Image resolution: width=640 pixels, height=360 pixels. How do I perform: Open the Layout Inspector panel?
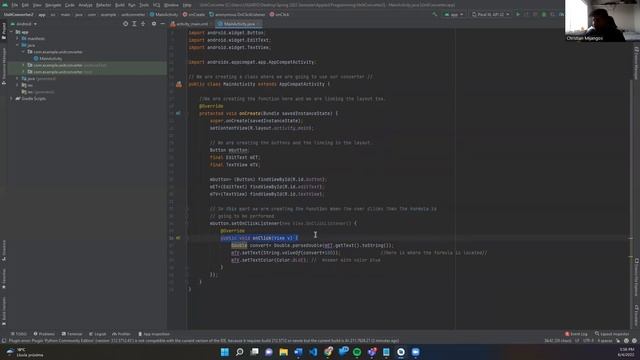pyautogui.click(x=612, y=334)
